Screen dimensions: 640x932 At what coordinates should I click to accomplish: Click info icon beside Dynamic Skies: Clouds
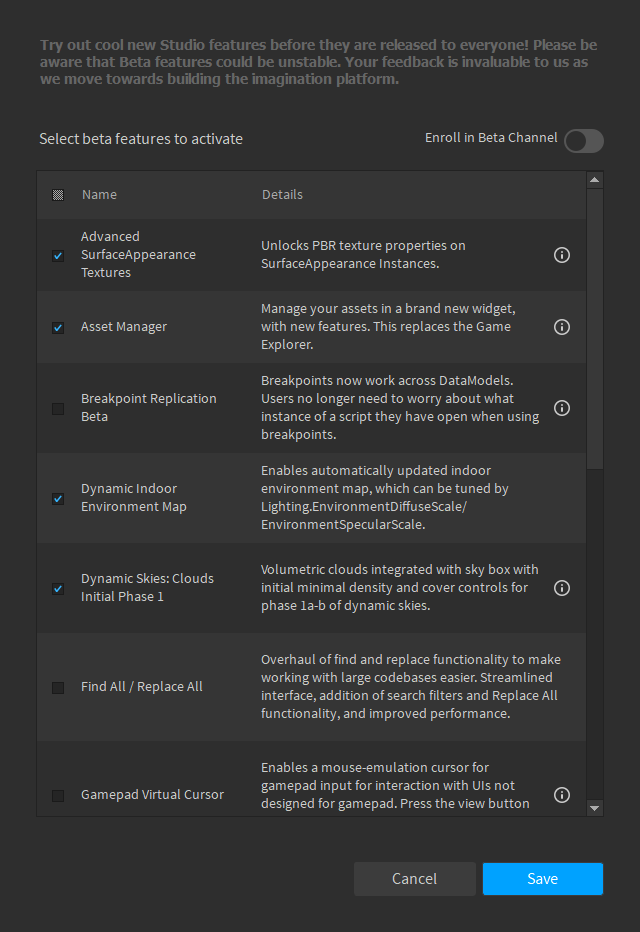[x=561, y=588]
